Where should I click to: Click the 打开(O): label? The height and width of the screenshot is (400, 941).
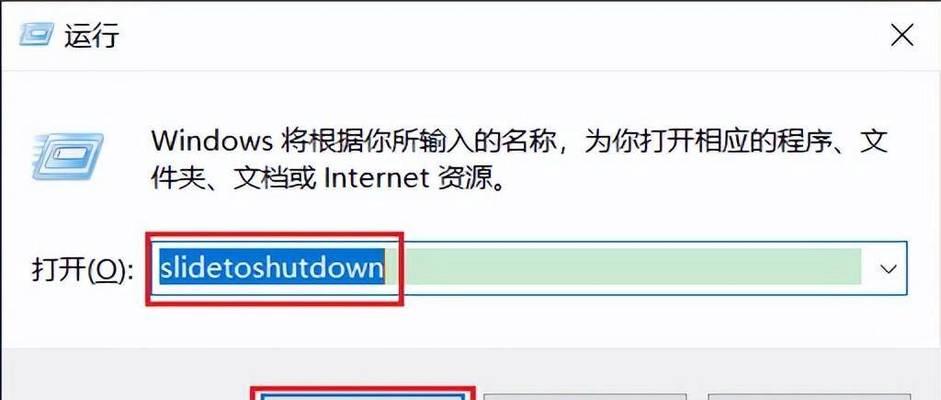click(x=81, y=270)
